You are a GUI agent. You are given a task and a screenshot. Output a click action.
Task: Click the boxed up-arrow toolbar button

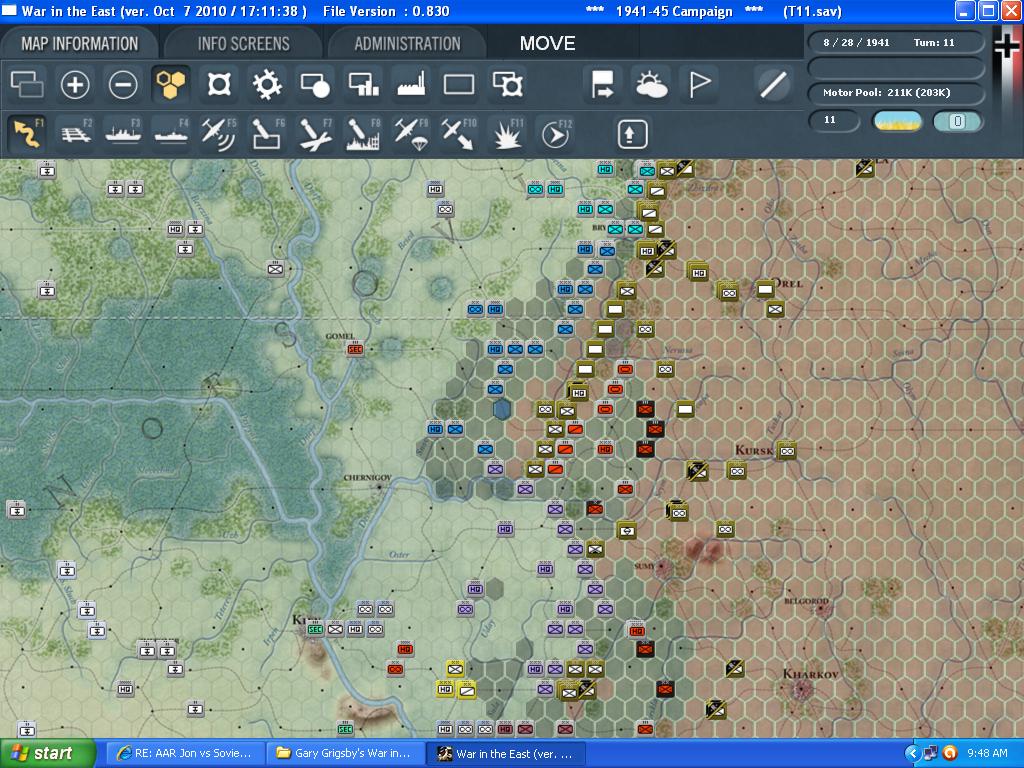[632, 134]
